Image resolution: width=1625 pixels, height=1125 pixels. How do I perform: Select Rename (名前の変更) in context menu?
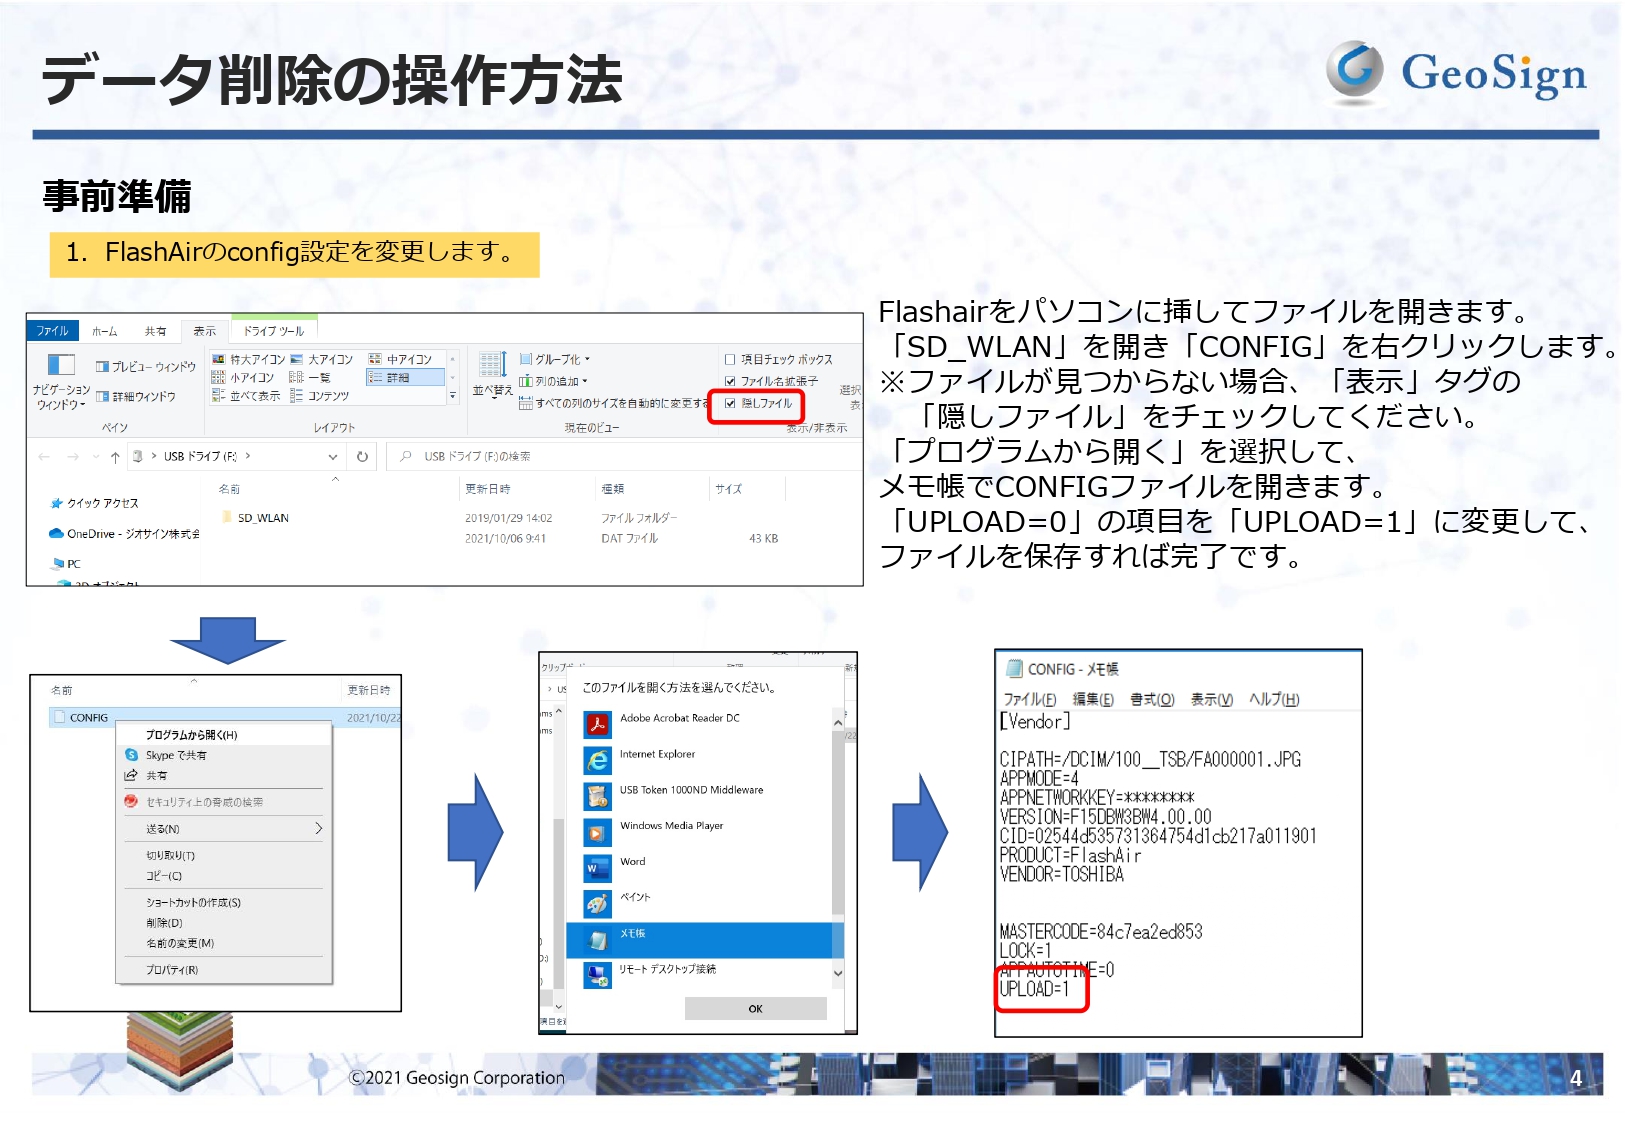pos(225,943)
